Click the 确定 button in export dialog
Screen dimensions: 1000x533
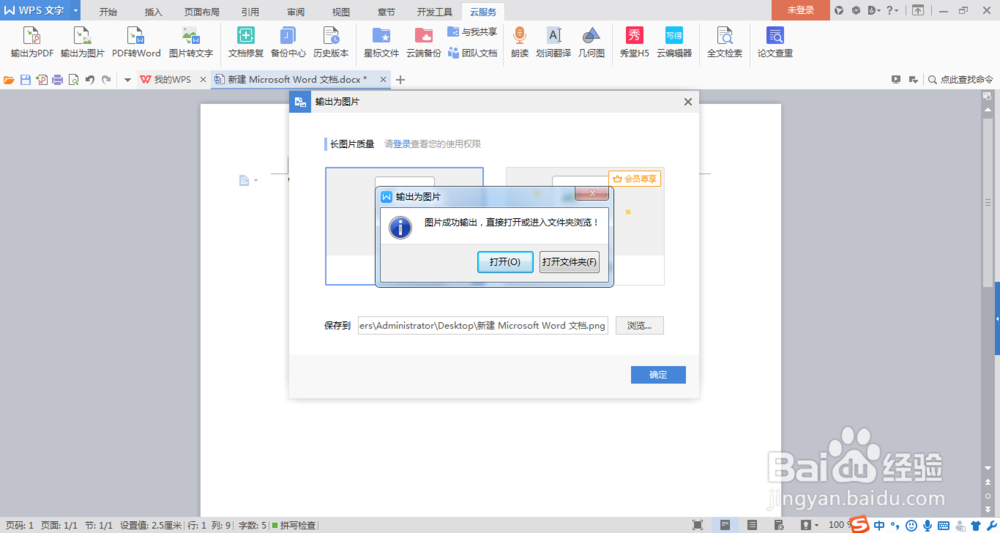pyautogui.click(x=658, y=375)
